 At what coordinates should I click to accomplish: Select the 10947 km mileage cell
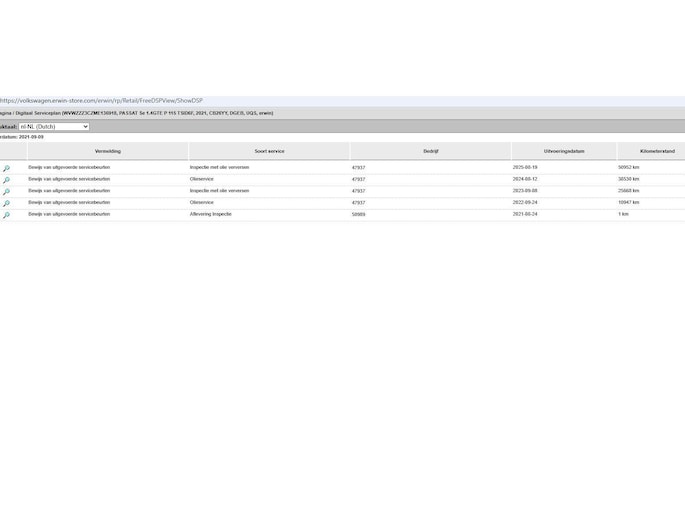[629, 202]
